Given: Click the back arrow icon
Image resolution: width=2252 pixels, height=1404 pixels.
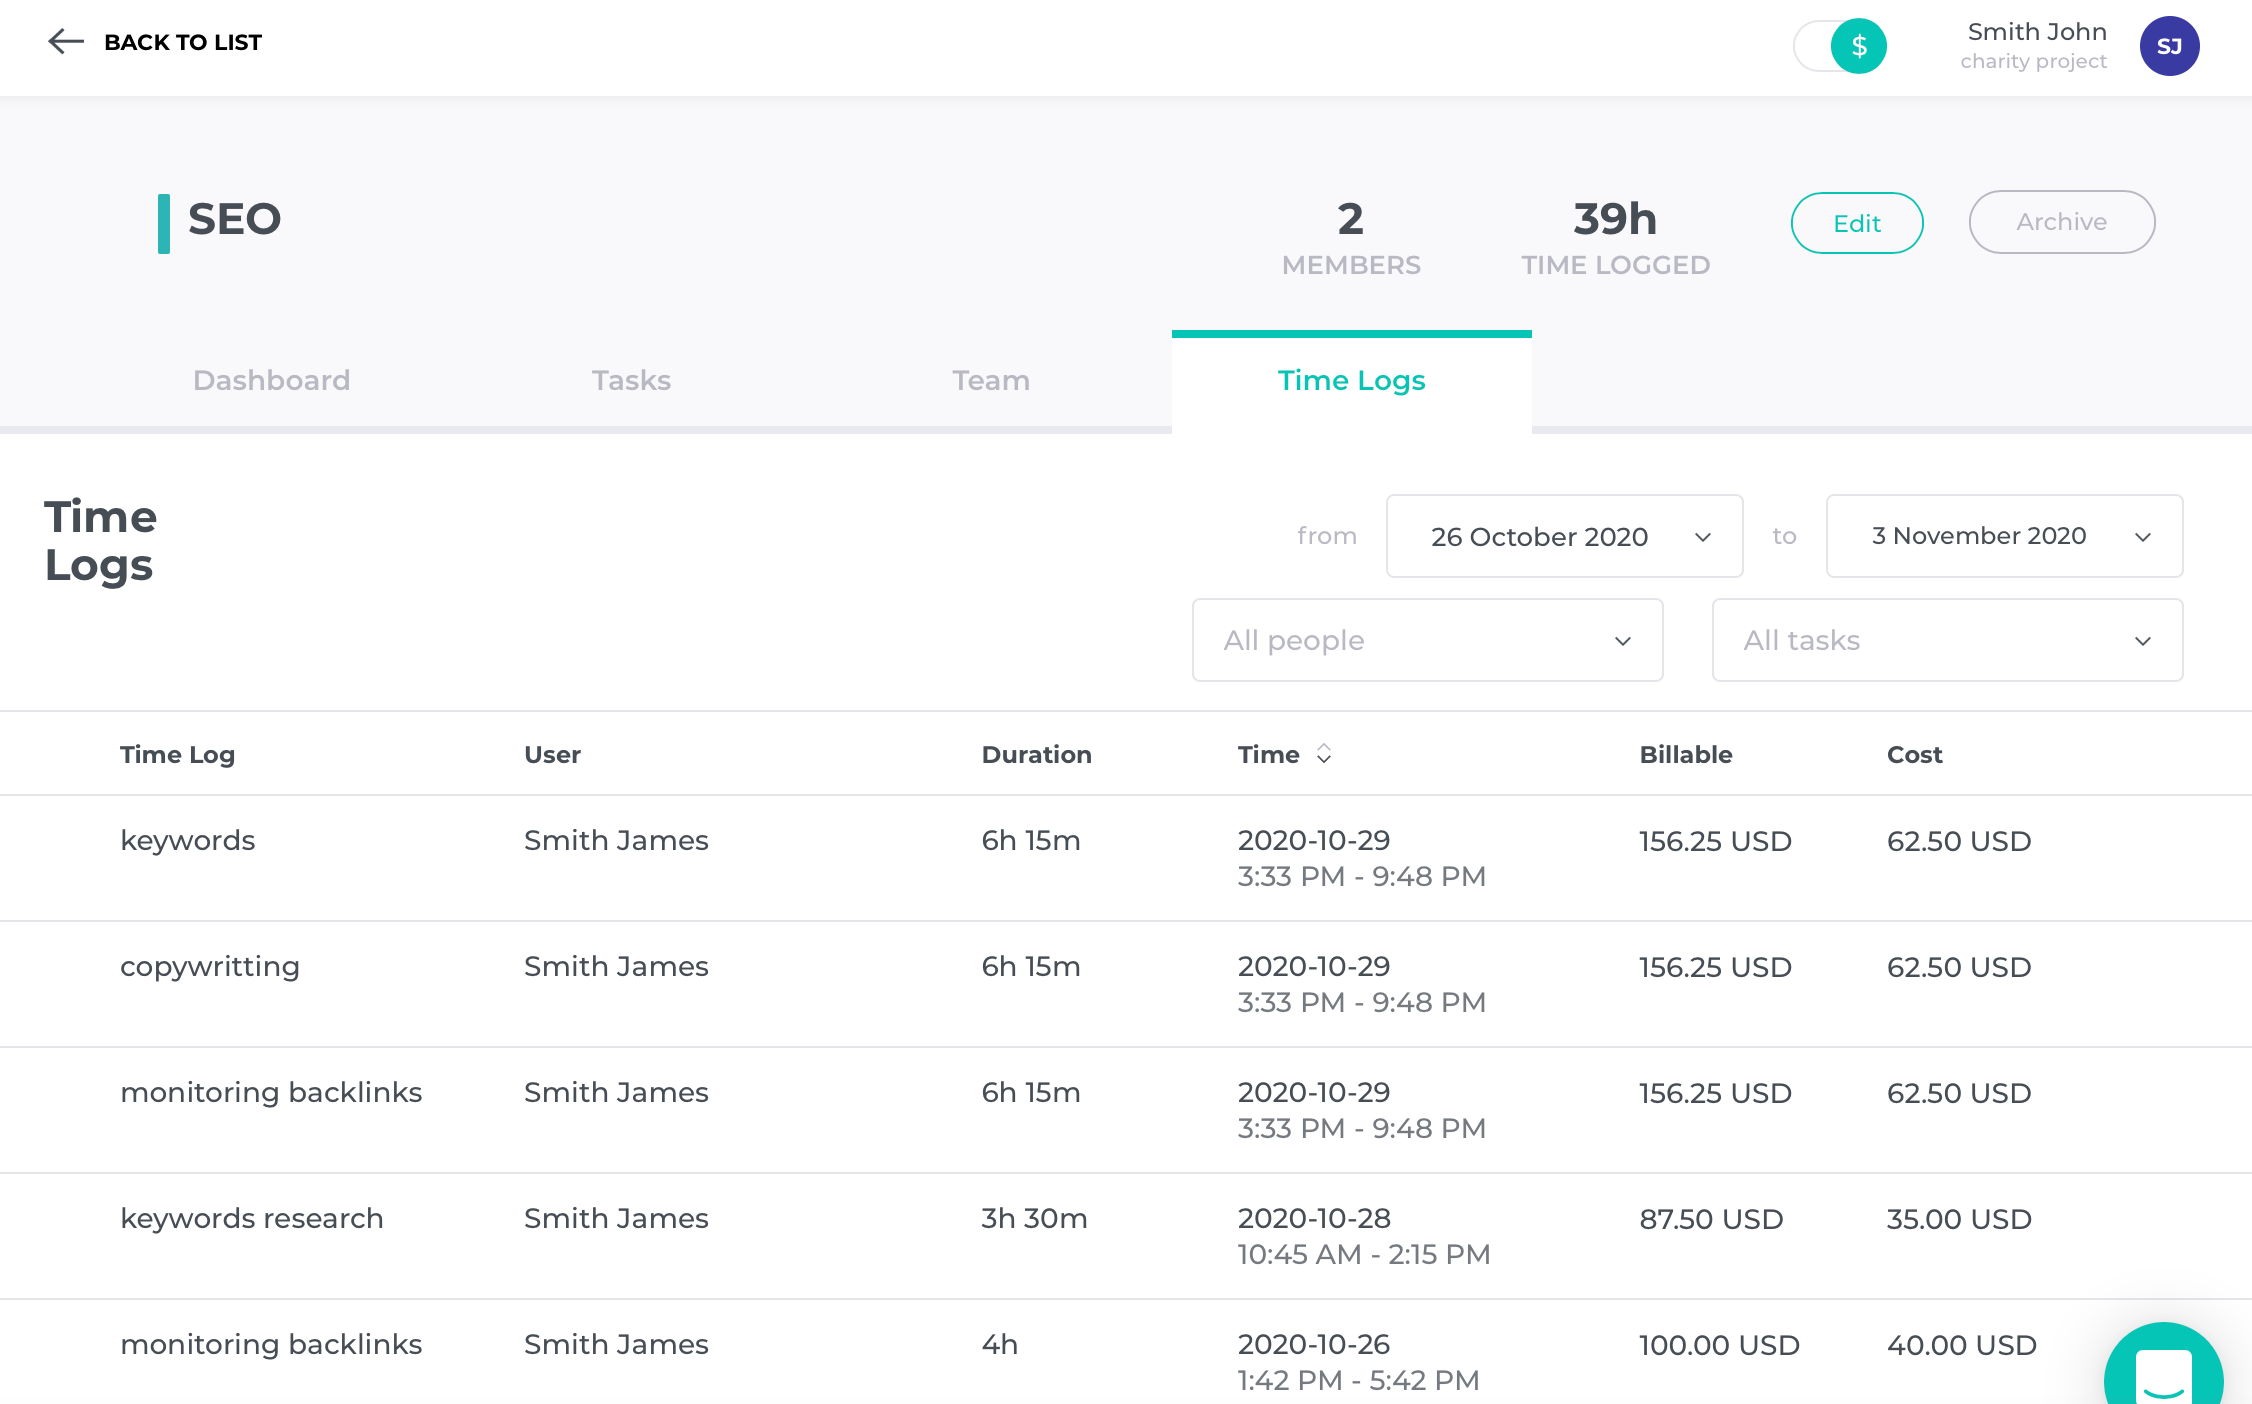Looking at the screenshot, I should pos(66,42).
